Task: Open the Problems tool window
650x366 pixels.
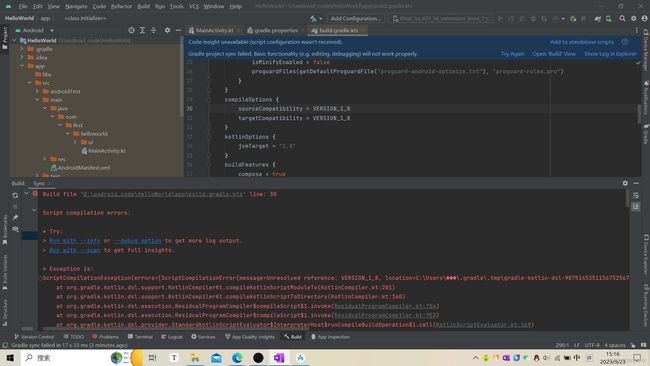Action: pyautogui.click(x=105, y=337)
